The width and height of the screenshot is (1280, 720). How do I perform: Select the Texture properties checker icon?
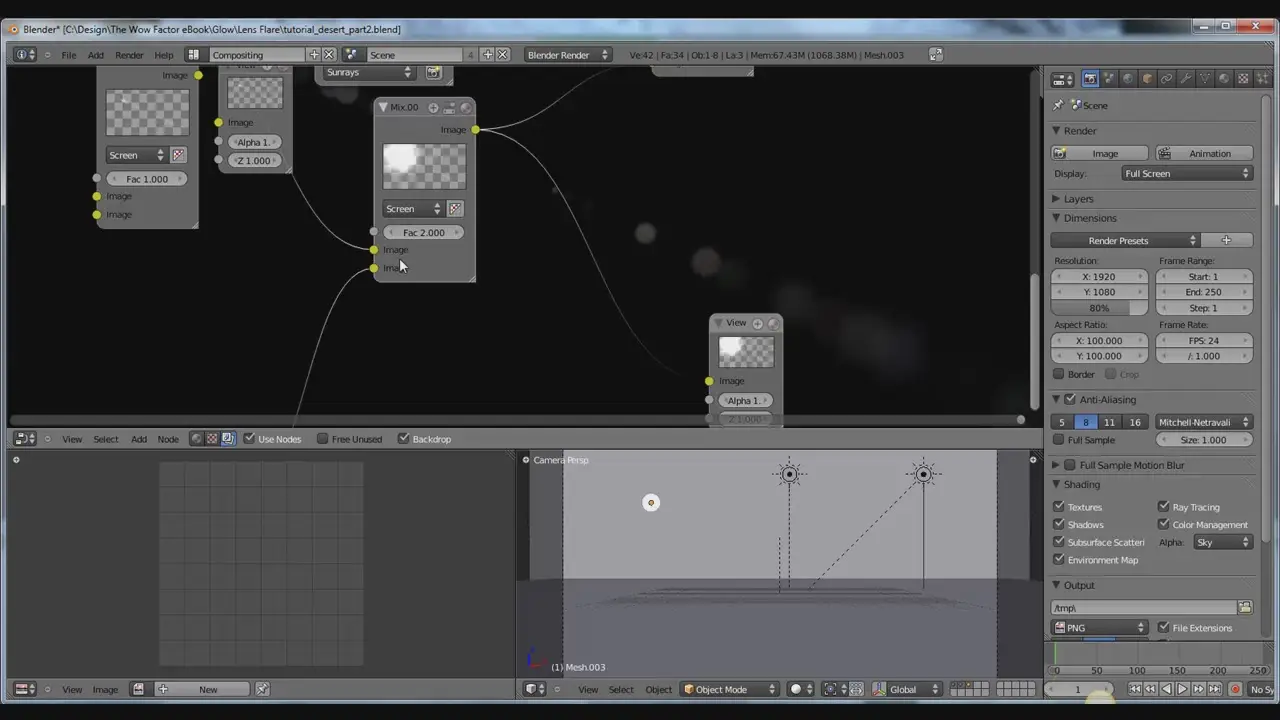[x=1243, y=79]
